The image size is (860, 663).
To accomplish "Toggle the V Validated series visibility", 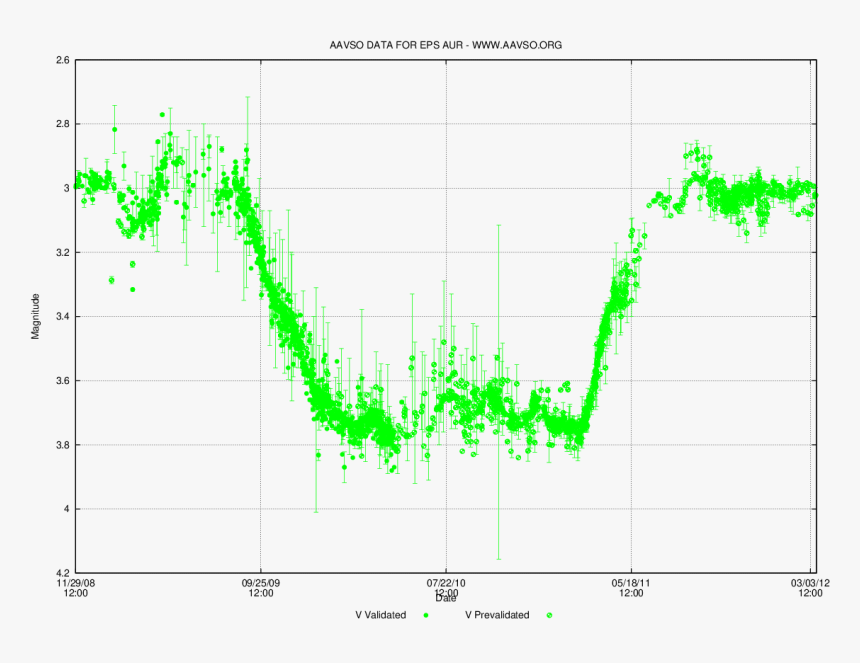I will coord(379,615).
